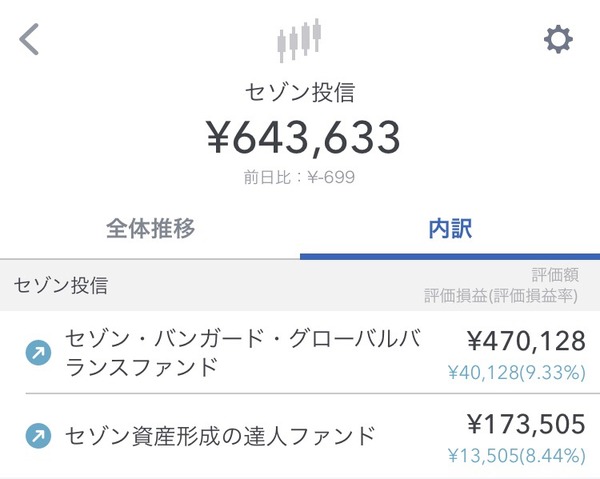This screenshot has width=600, height=479.
Task: Tap the ¥40,128(9.33%) profit figure
Action: click(517, 372)
